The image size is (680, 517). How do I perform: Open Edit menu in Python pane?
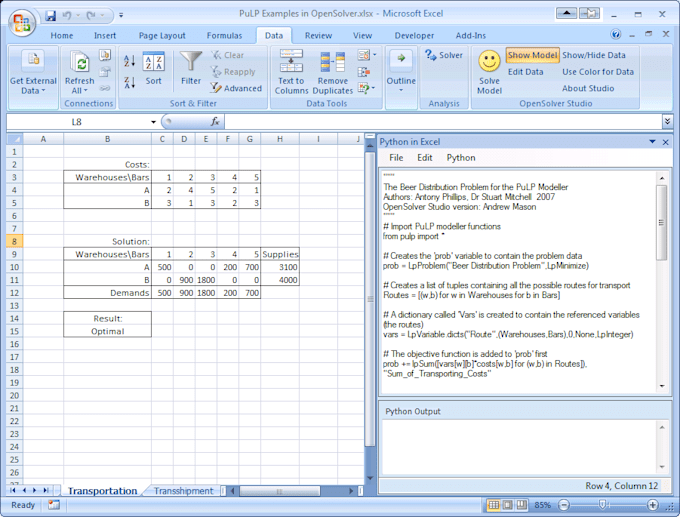[x=425, y=158]
